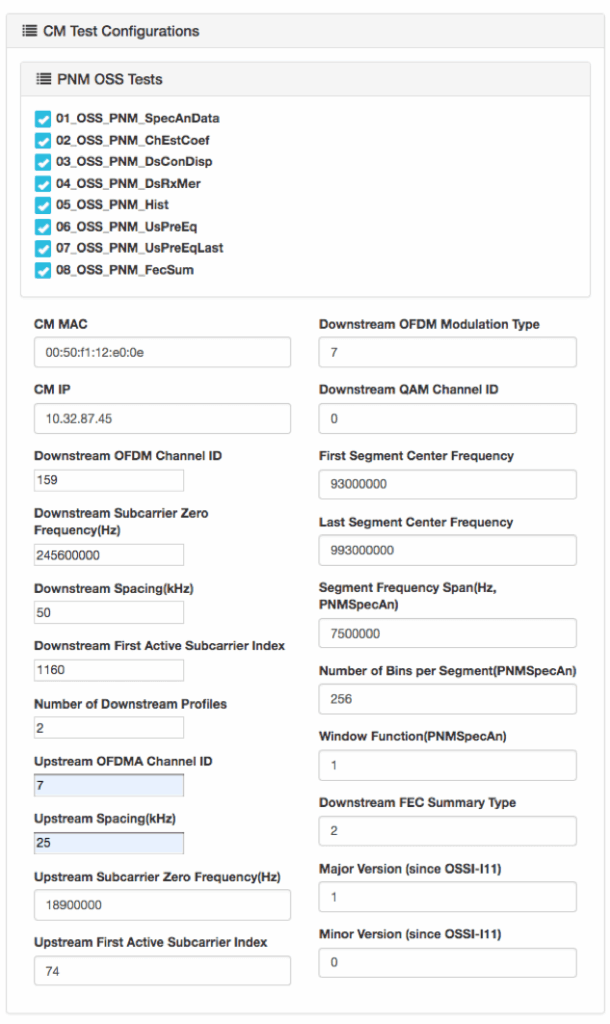Select the First Segment Center Frequency field
Image resolution: width=610 pixels, height=1024 pixels.
pyautogui.click(x=447, y=484)
